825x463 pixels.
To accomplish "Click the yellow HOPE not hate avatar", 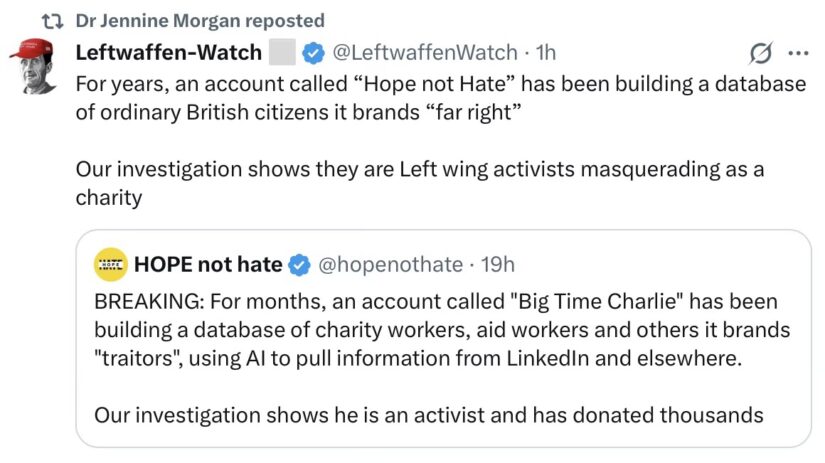I will [110, 264].
